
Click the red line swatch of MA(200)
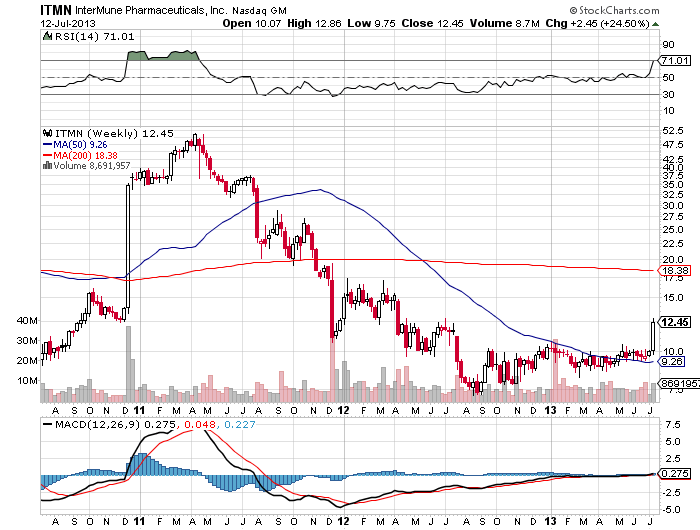pyautogui.click(x=47, y=155)
